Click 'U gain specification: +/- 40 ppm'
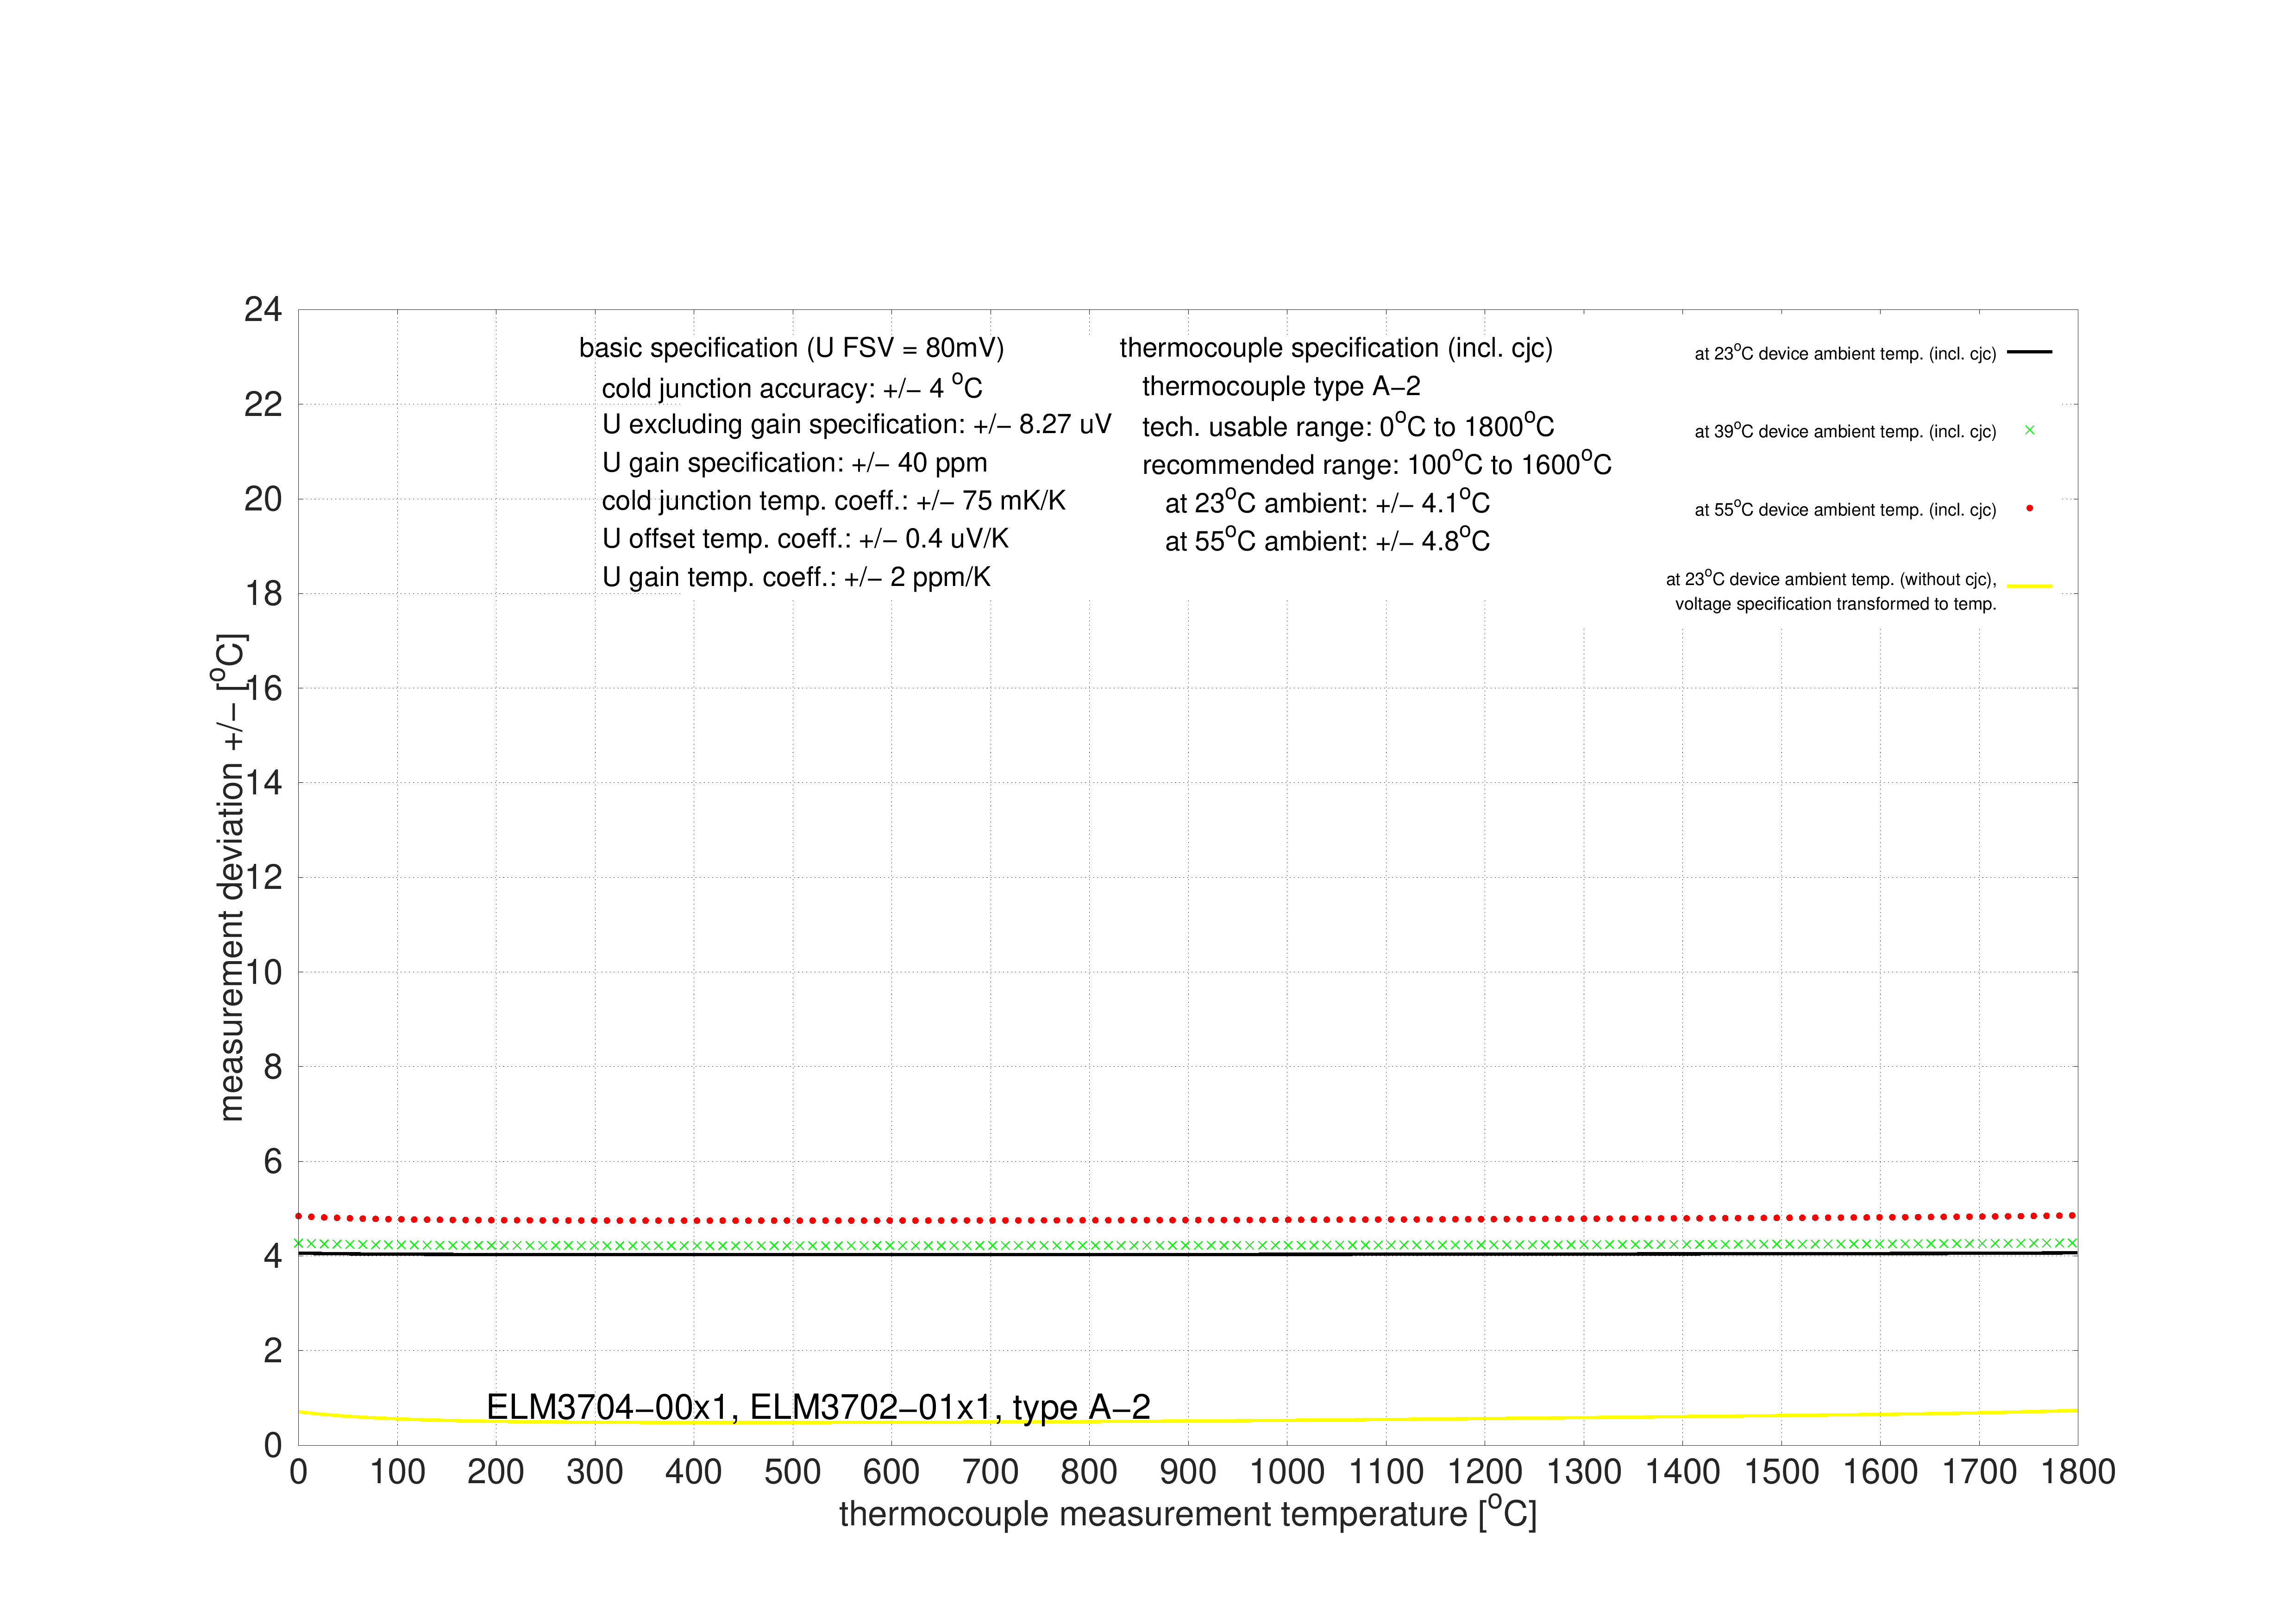 [794, 463]
